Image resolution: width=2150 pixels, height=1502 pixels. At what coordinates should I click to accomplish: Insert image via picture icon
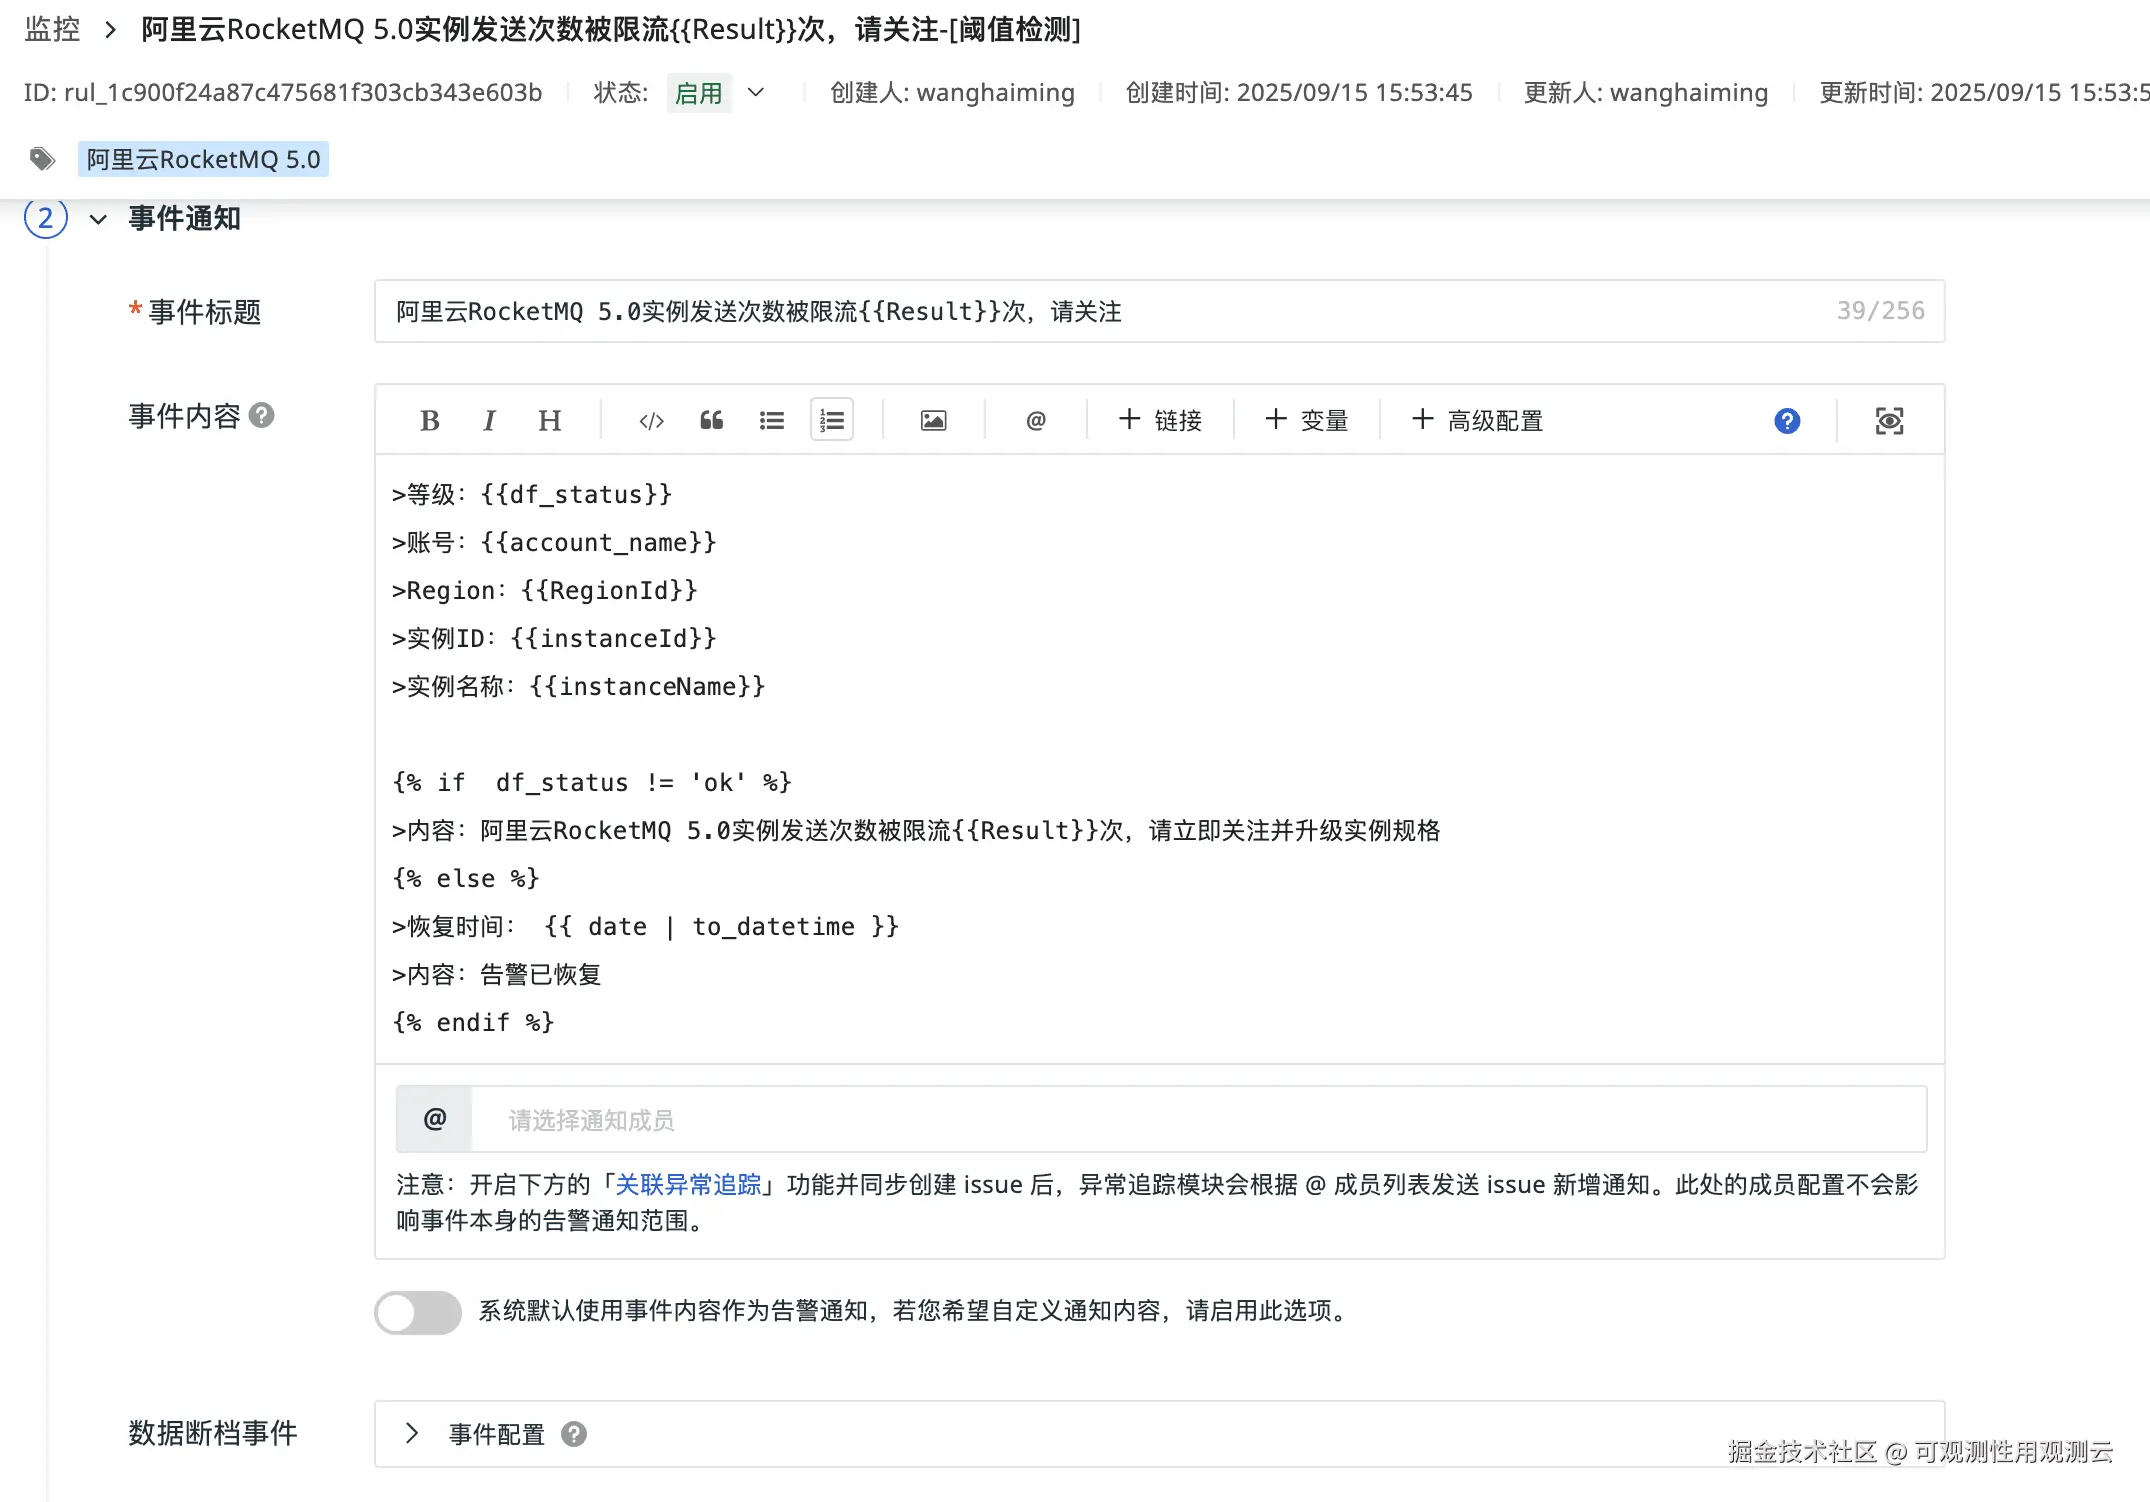click(x=933, y=421)
